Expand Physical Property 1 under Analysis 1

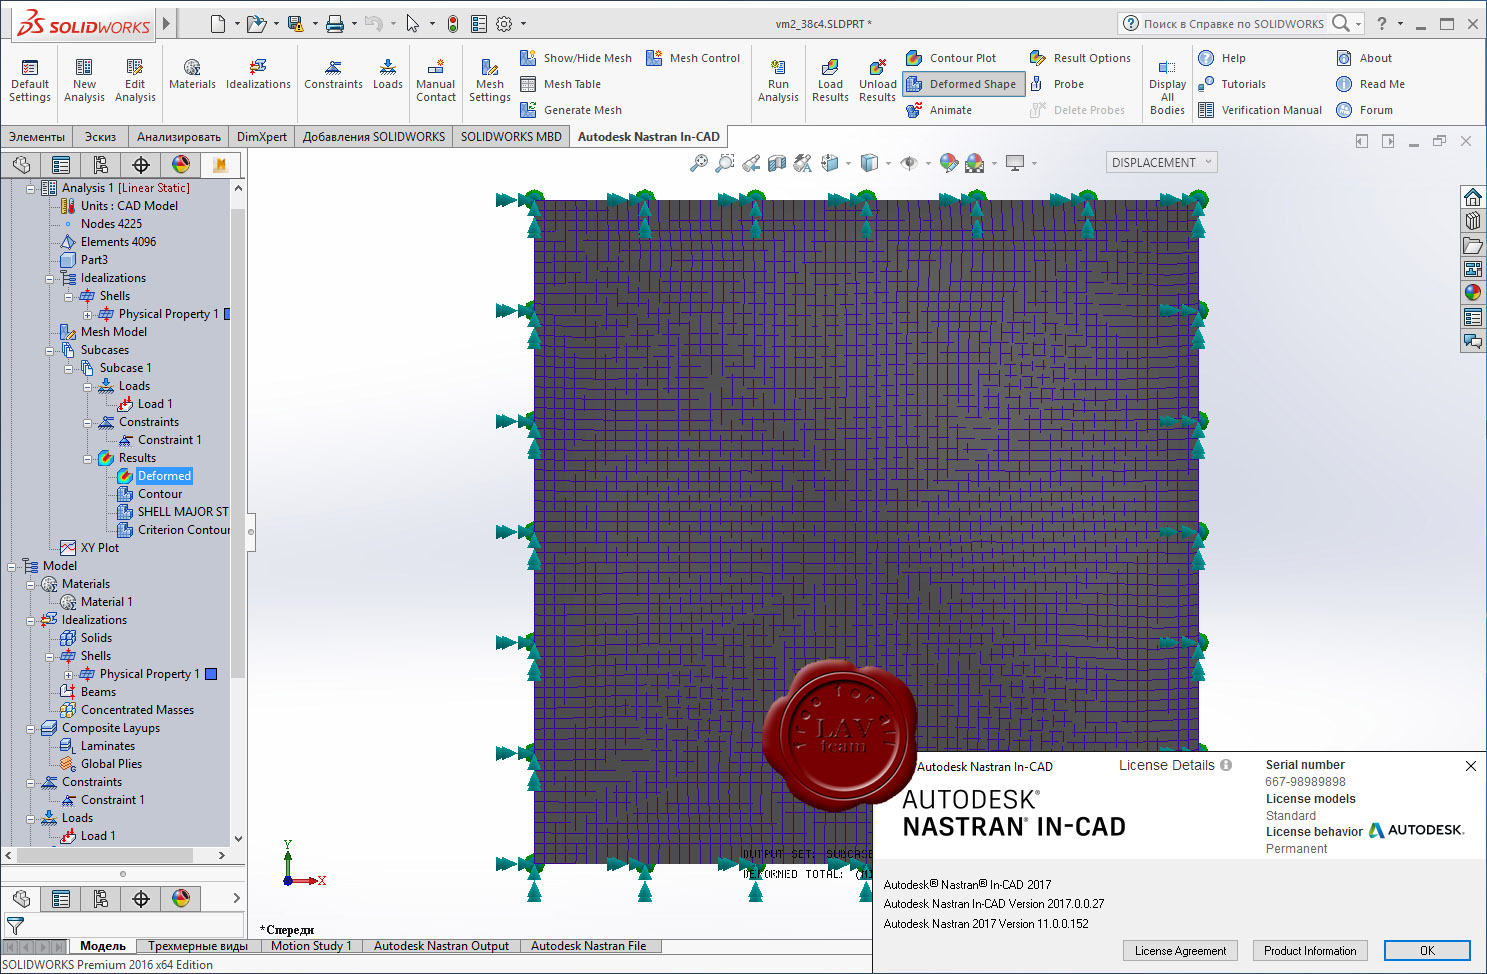(87, 314)
